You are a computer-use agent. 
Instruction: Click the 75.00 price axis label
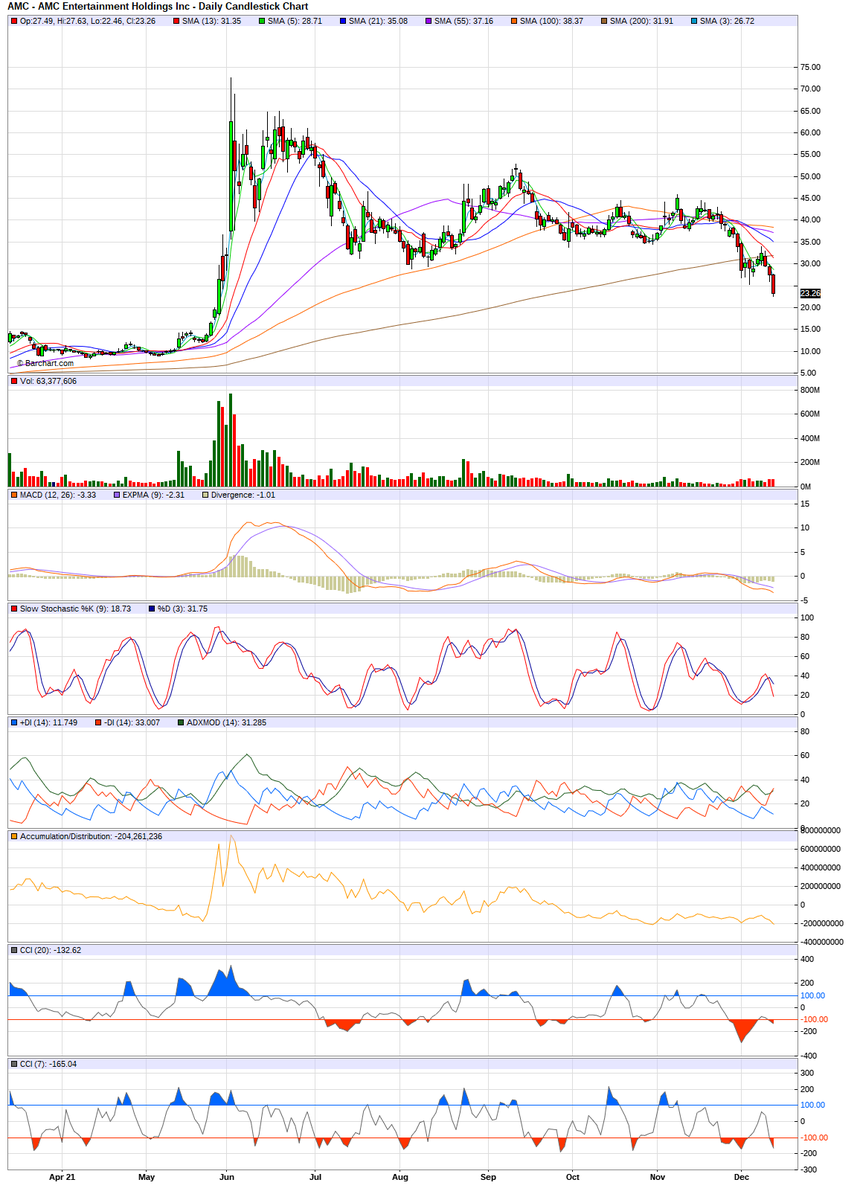[x=810, y=67]
